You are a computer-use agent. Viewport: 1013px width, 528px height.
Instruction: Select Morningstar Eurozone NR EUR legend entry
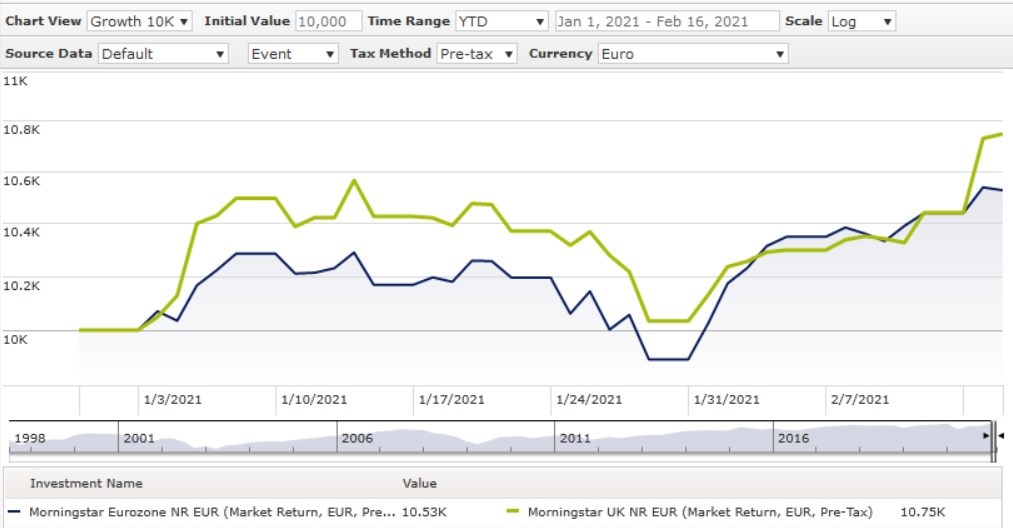point(212,512)
